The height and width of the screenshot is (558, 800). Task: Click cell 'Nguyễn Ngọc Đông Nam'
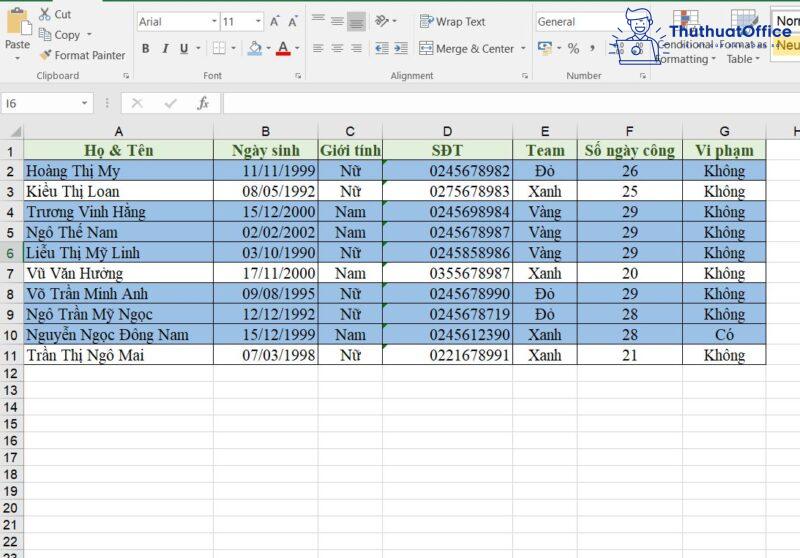coord(118,334)
